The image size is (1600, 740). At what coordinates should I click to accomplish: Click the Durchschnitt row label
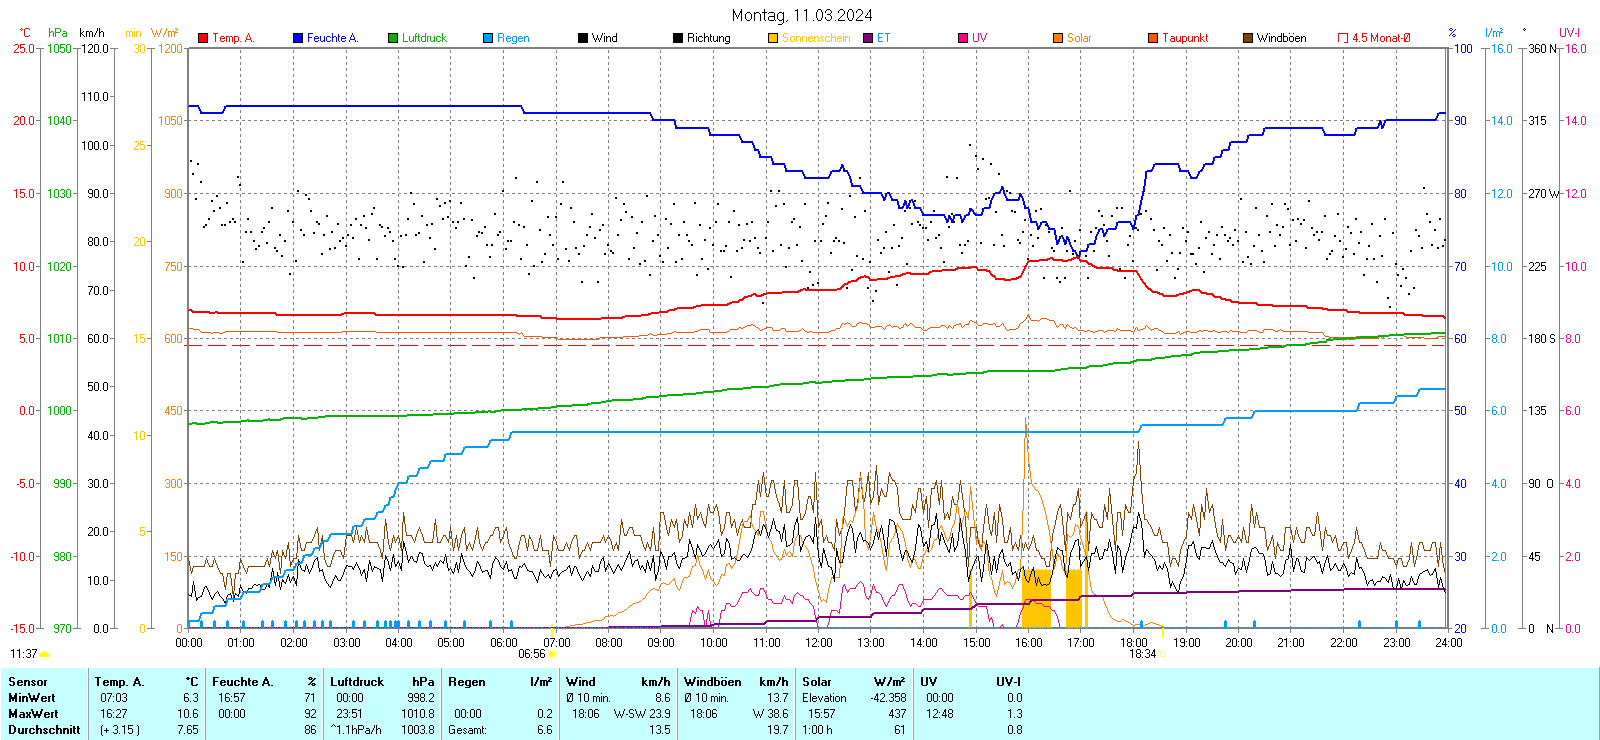tap(44, 730)
